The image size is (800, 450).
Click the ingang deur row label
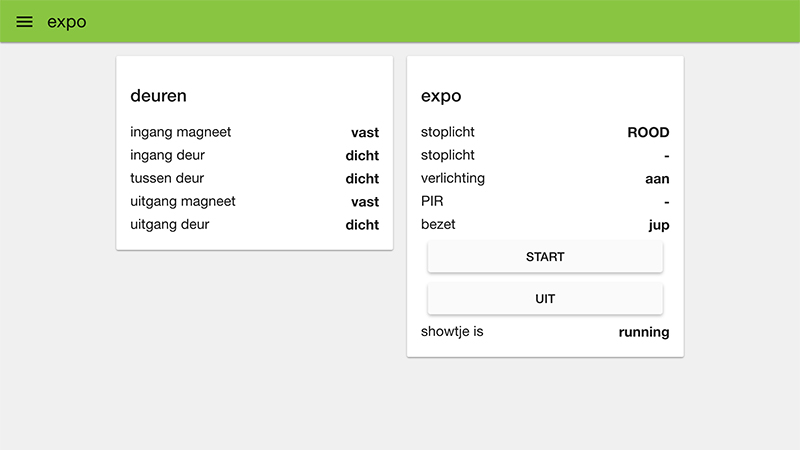(x=167, y=155)
